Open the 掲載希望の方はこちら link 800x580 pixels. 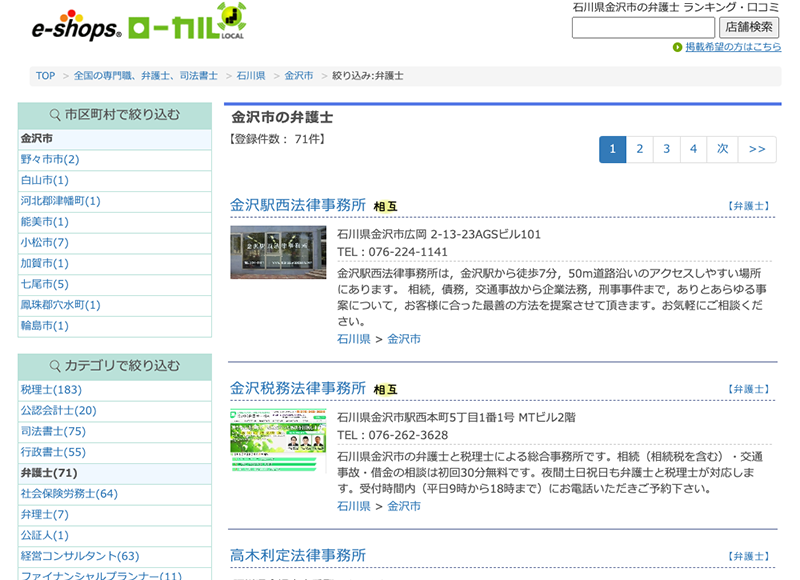(x=733, y=47)
